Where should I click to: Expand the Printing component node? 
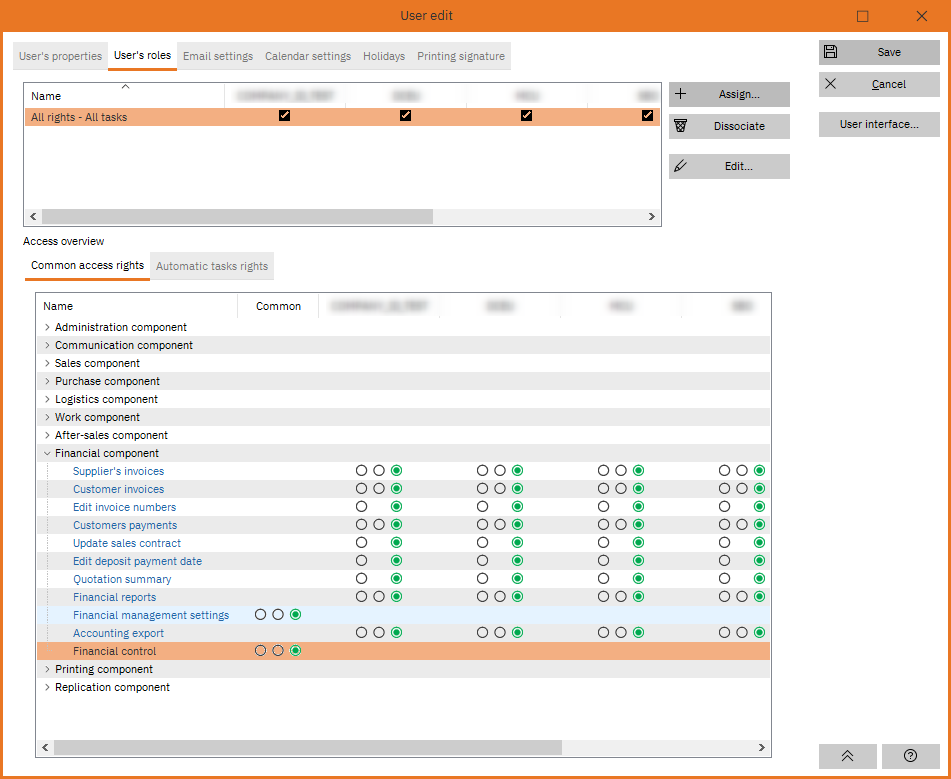[x=47, y=669]
